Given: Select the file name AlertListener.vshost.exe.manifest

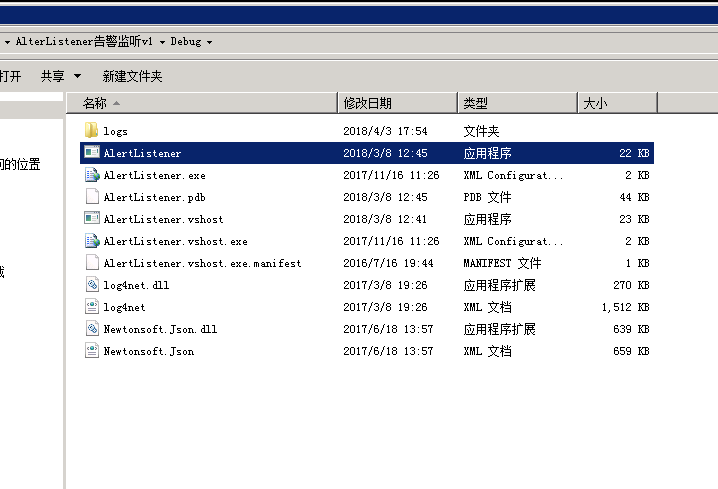Looking at the screenshot, I should click(x=202, y=263).
